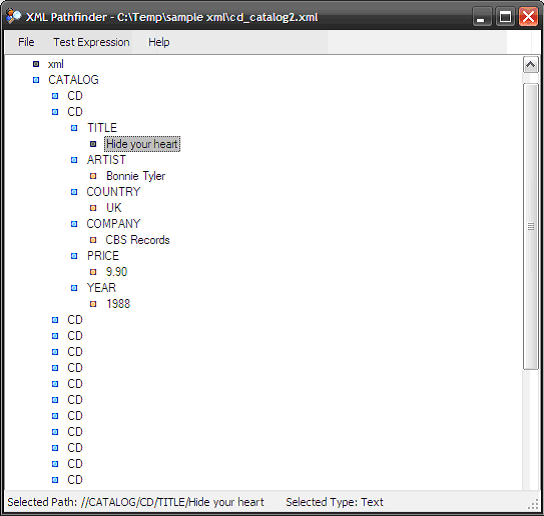Maximize the XML Pathfinder window
This screenshot has width=544, height=516.
tap(505, 17)
